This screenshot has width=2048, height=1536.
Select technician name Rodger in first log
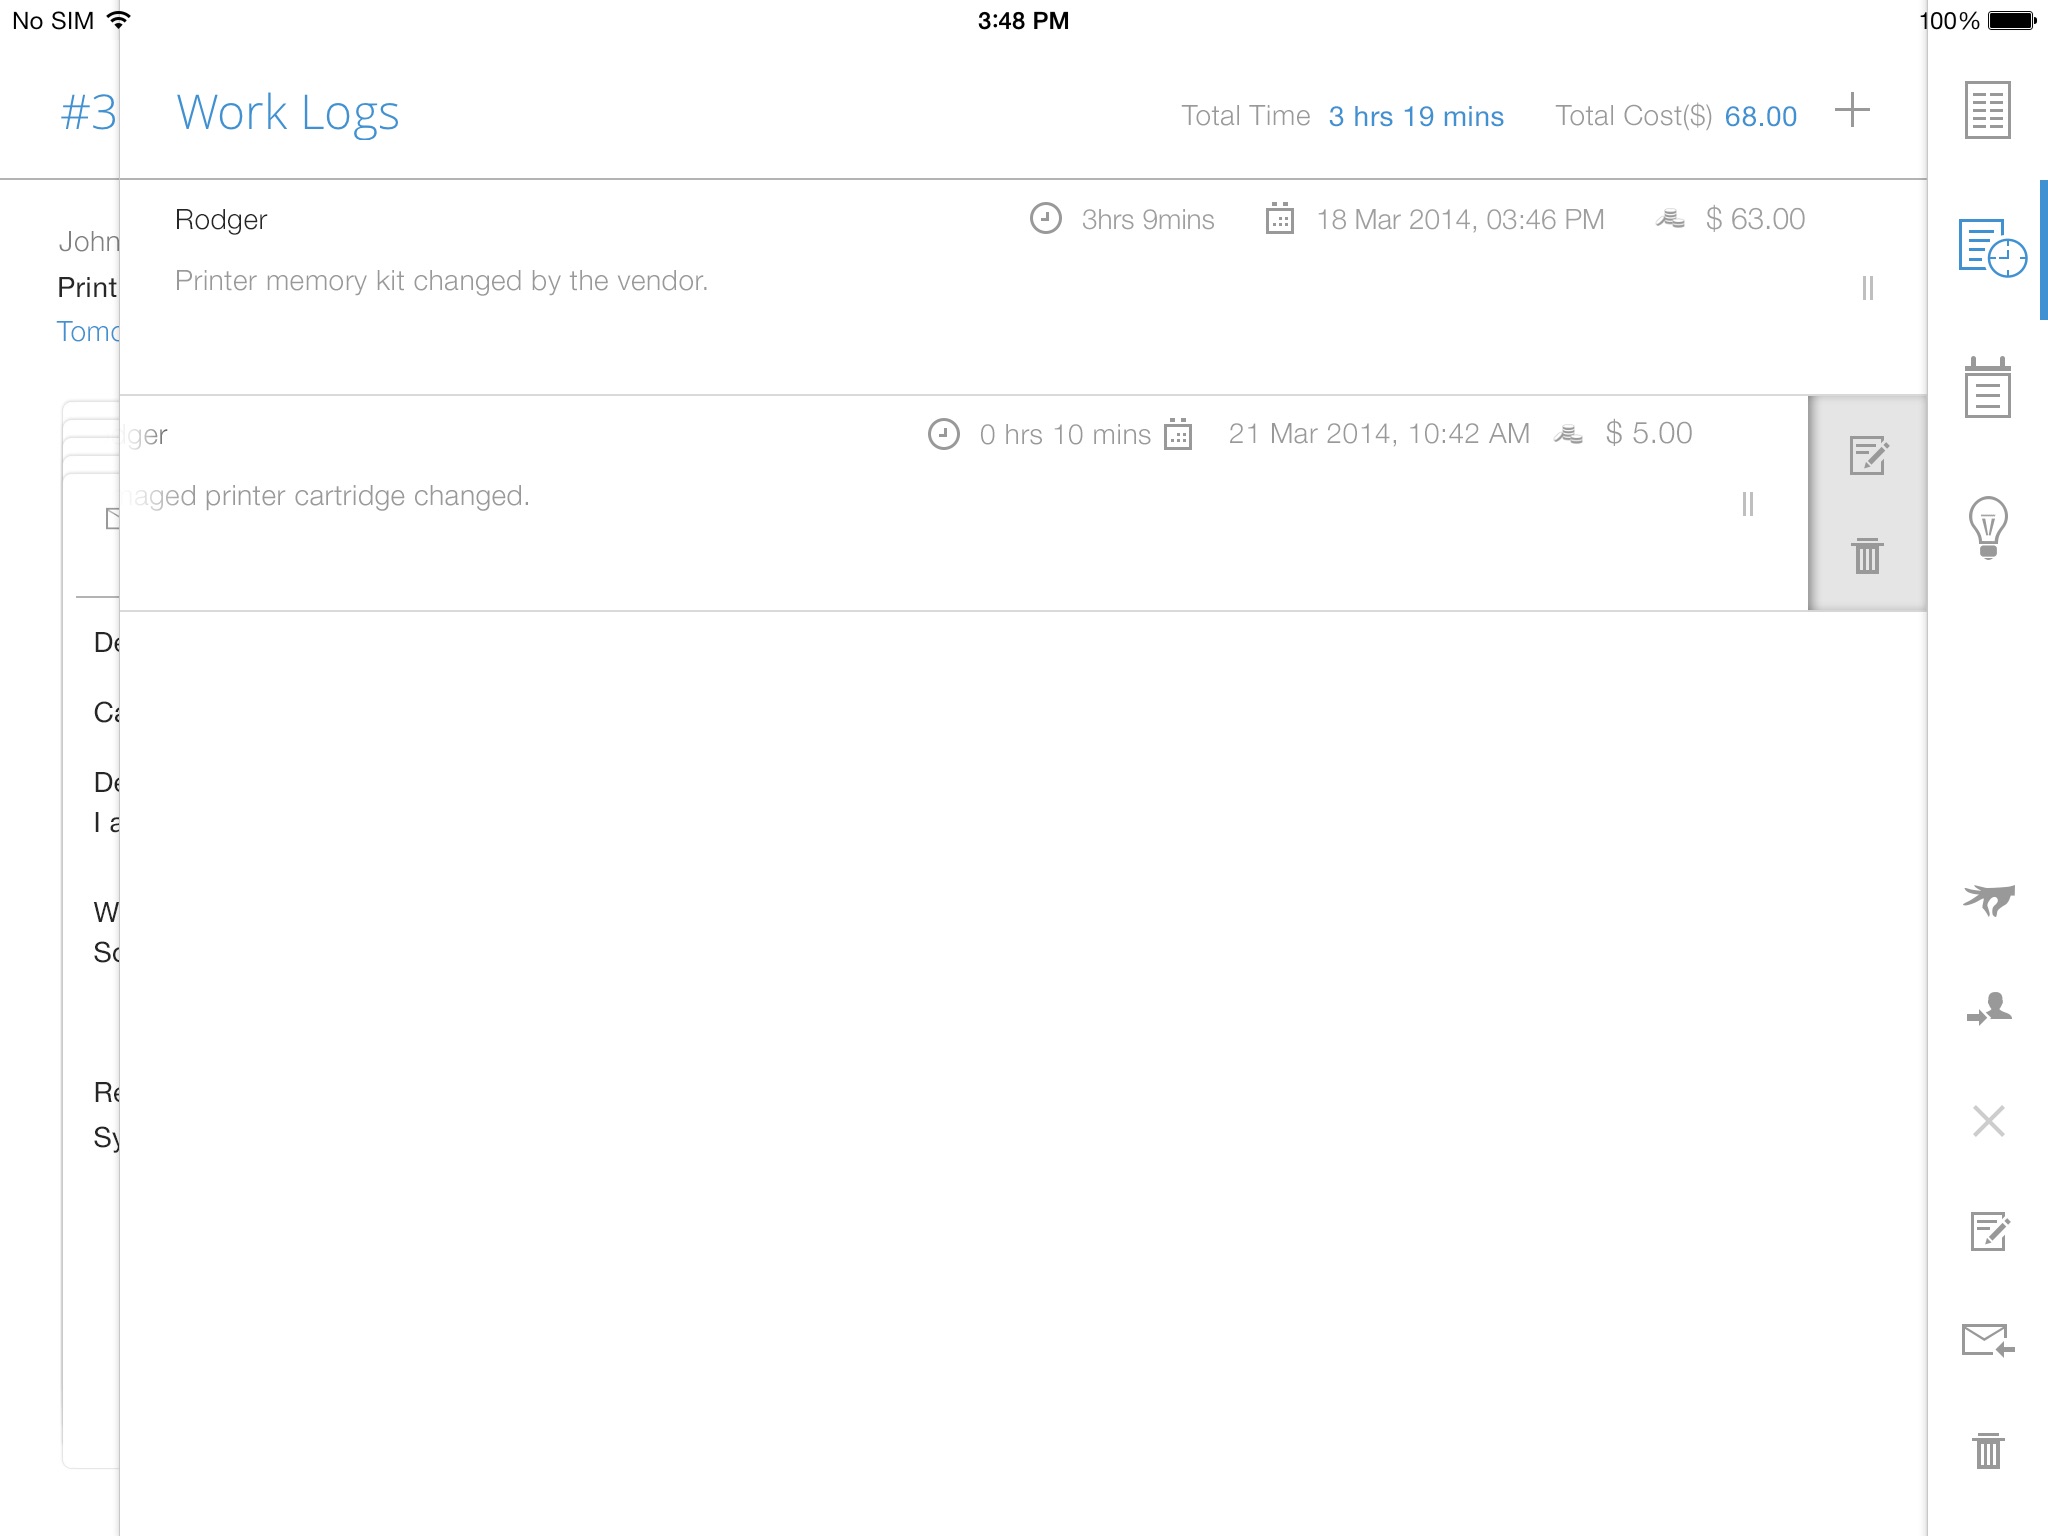pos(221,220)
